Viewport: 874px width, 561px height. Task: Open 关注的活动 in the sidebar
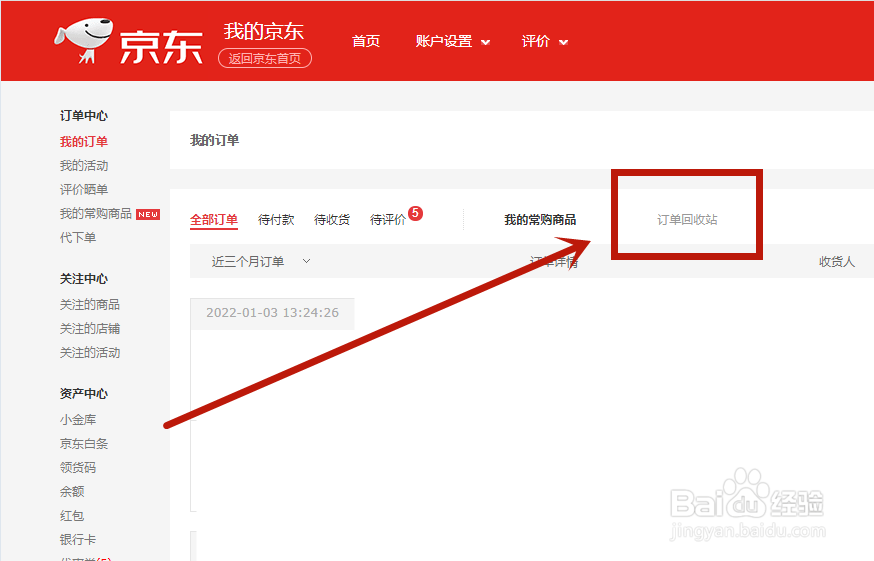point(90,352)
